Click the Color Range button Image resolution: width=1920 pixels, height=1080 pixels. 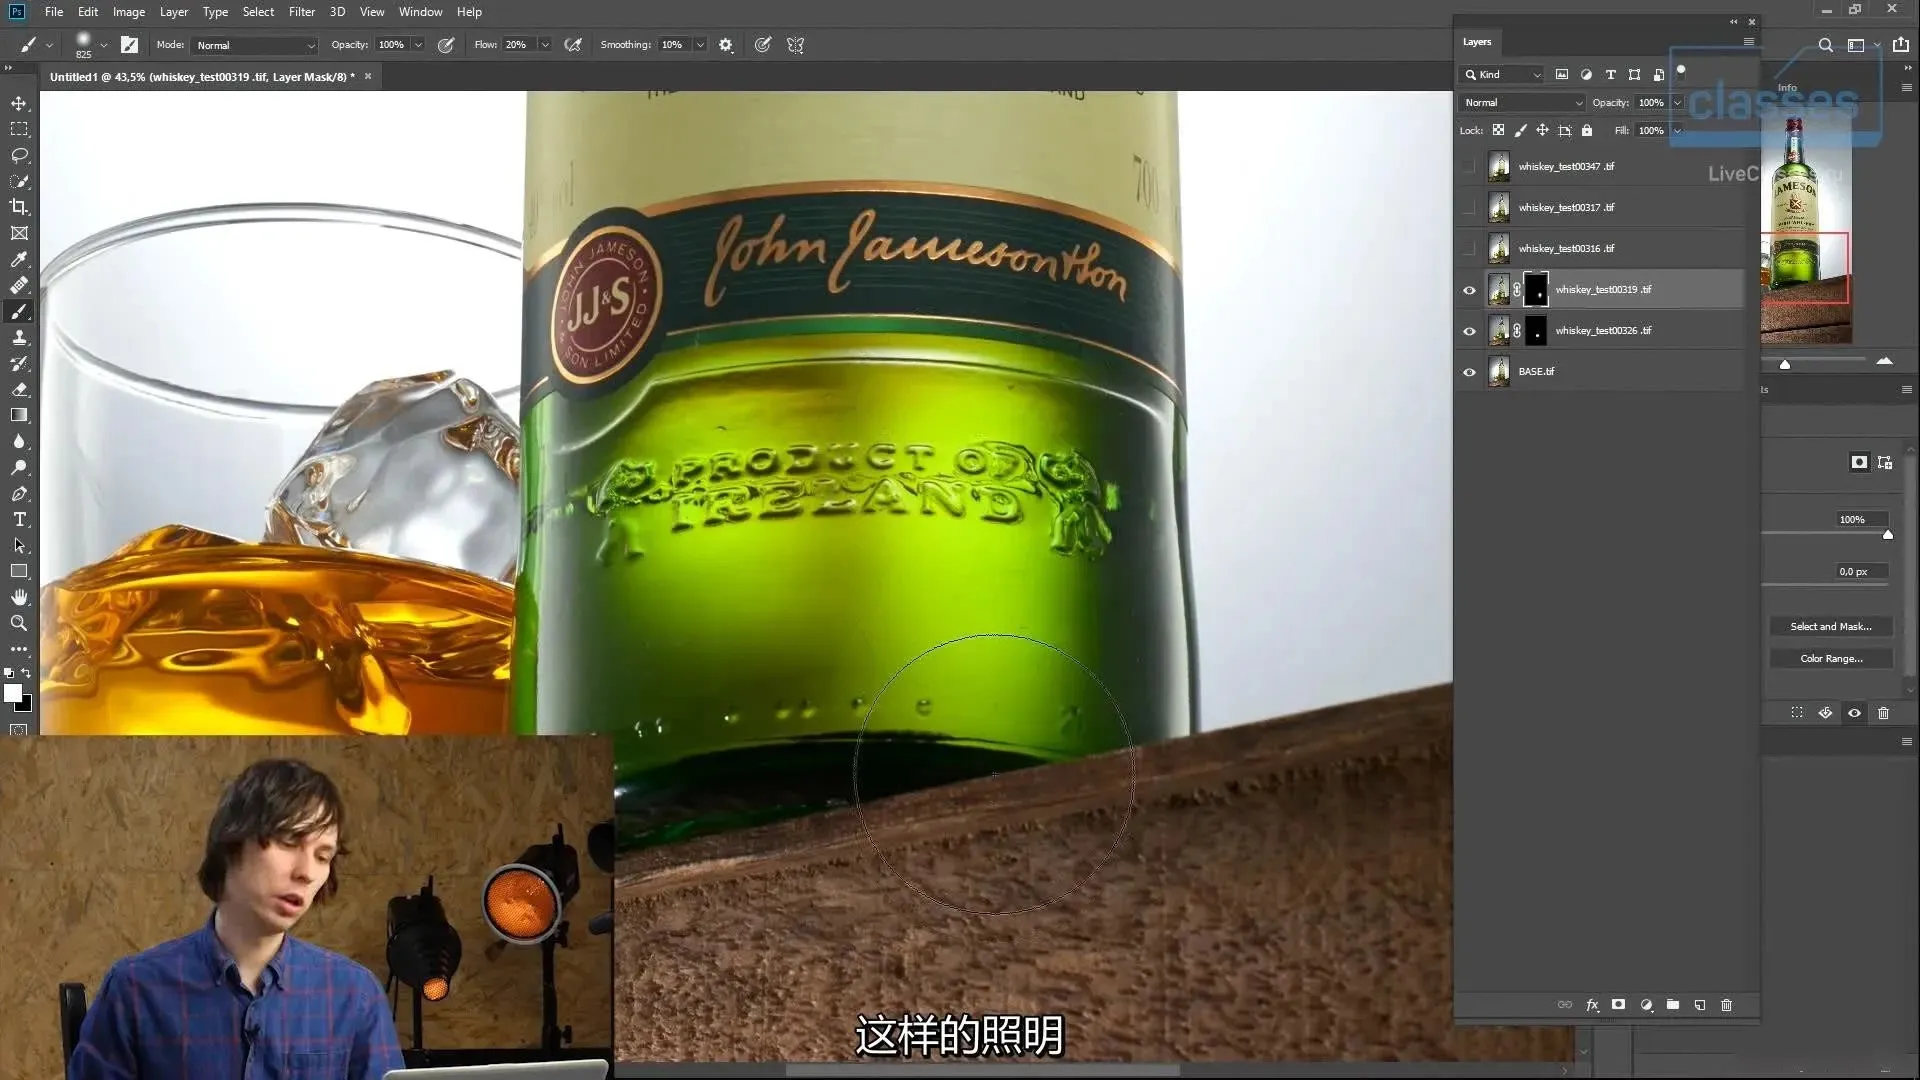point(1830,659)
